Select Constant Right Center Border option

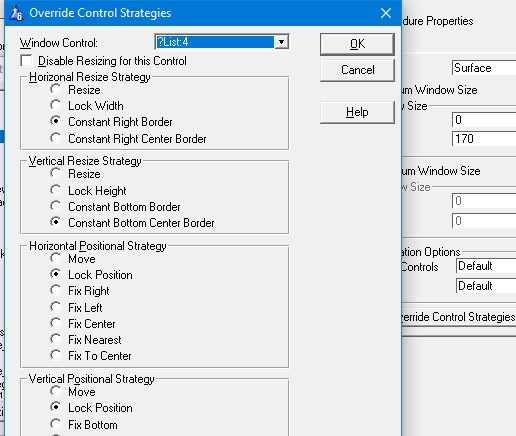(x=56, y=138)
